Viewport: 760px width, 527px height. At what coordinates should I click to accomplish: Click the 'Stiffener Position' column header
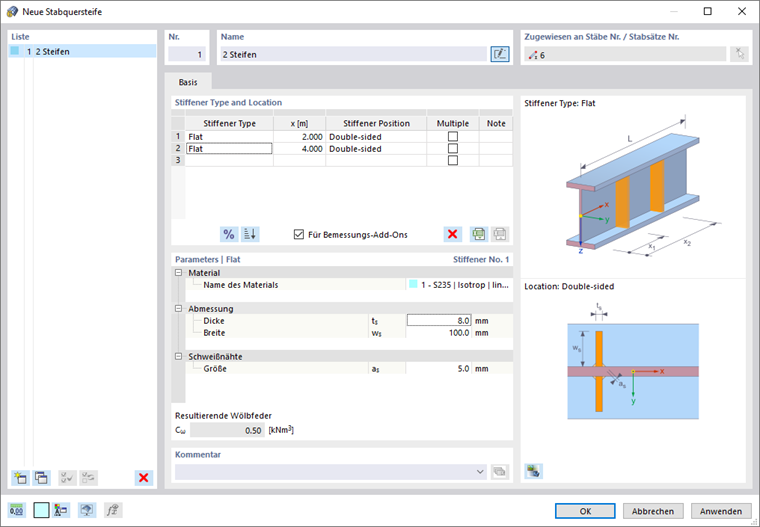(x=376, y=123)
